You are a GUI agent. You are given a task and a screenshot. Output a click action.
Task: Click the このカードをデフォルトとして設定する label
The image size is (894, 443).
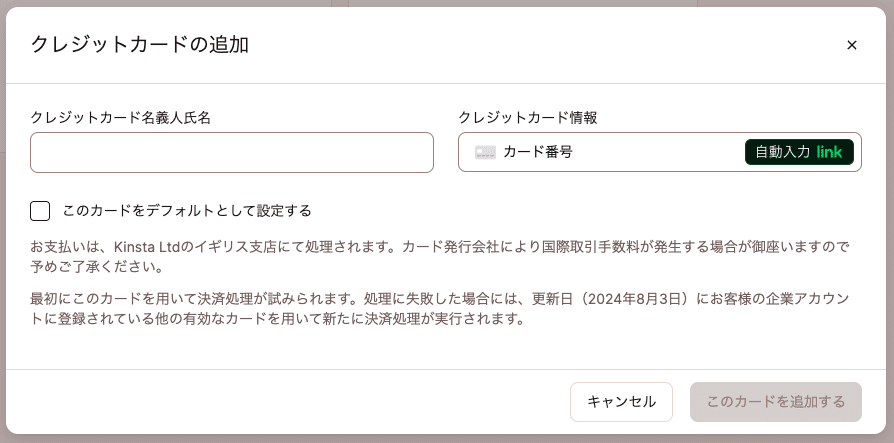click(187, 211)
